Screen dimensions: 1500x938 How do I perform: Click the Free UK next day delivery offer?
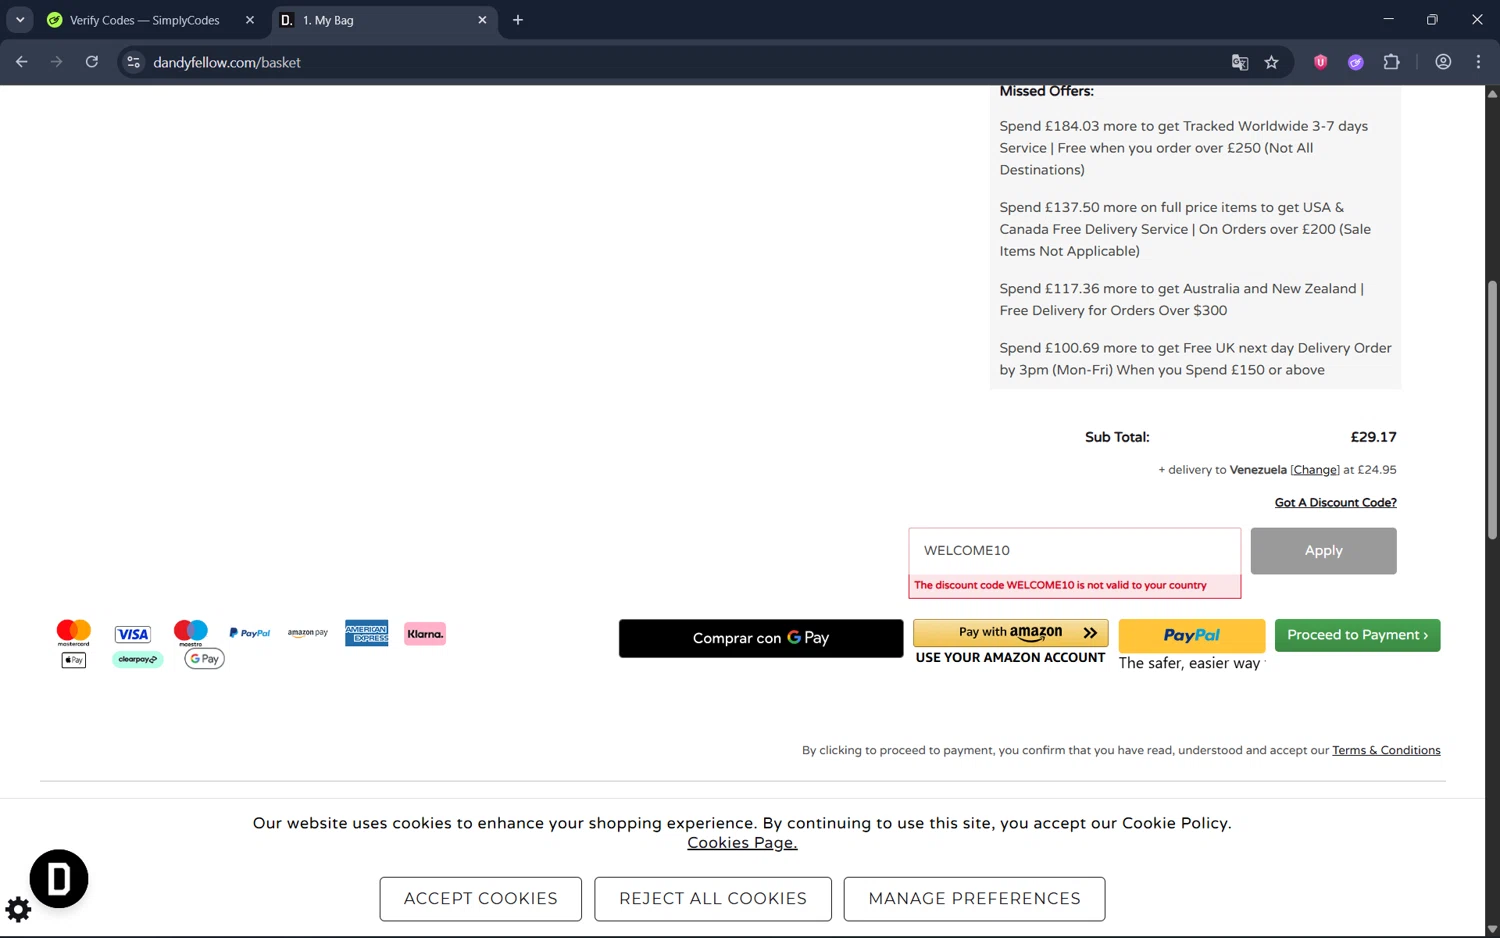pos(1195,359)
